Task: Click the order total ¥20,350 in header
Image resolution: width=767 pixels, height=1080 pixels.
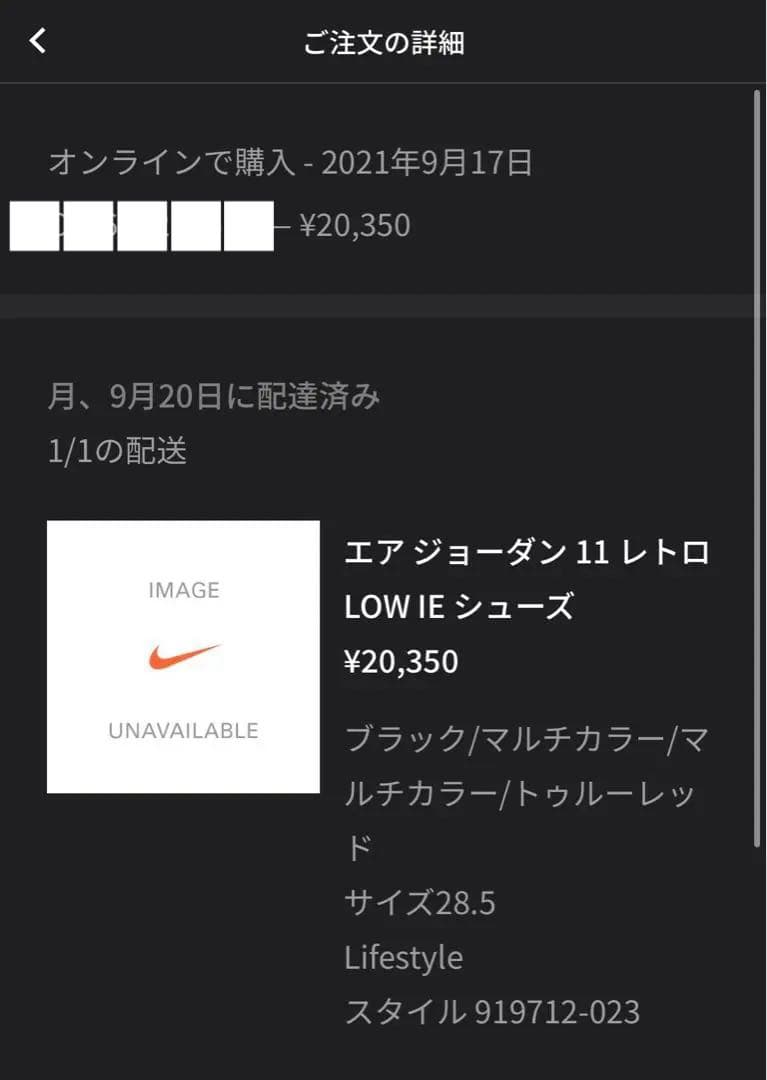Action: 355,226
